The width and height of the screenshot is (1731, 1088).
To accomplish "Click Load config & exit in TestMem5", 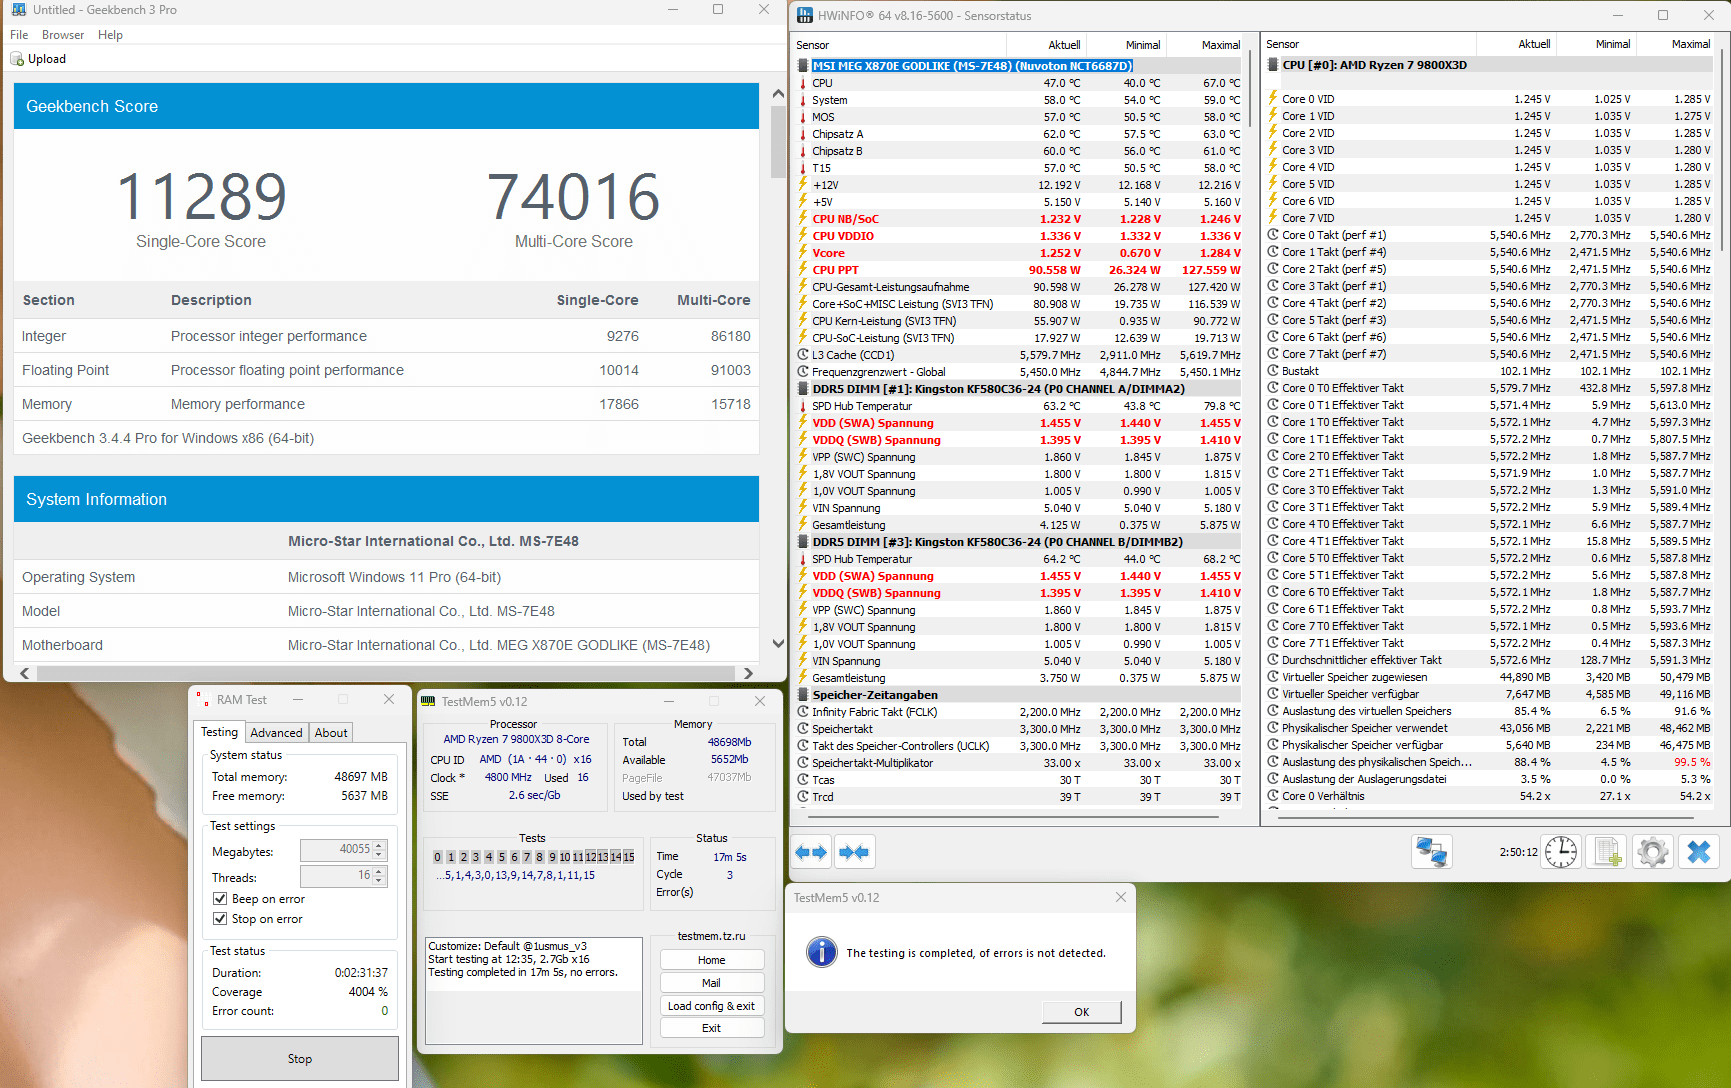I will (712, 1006).
